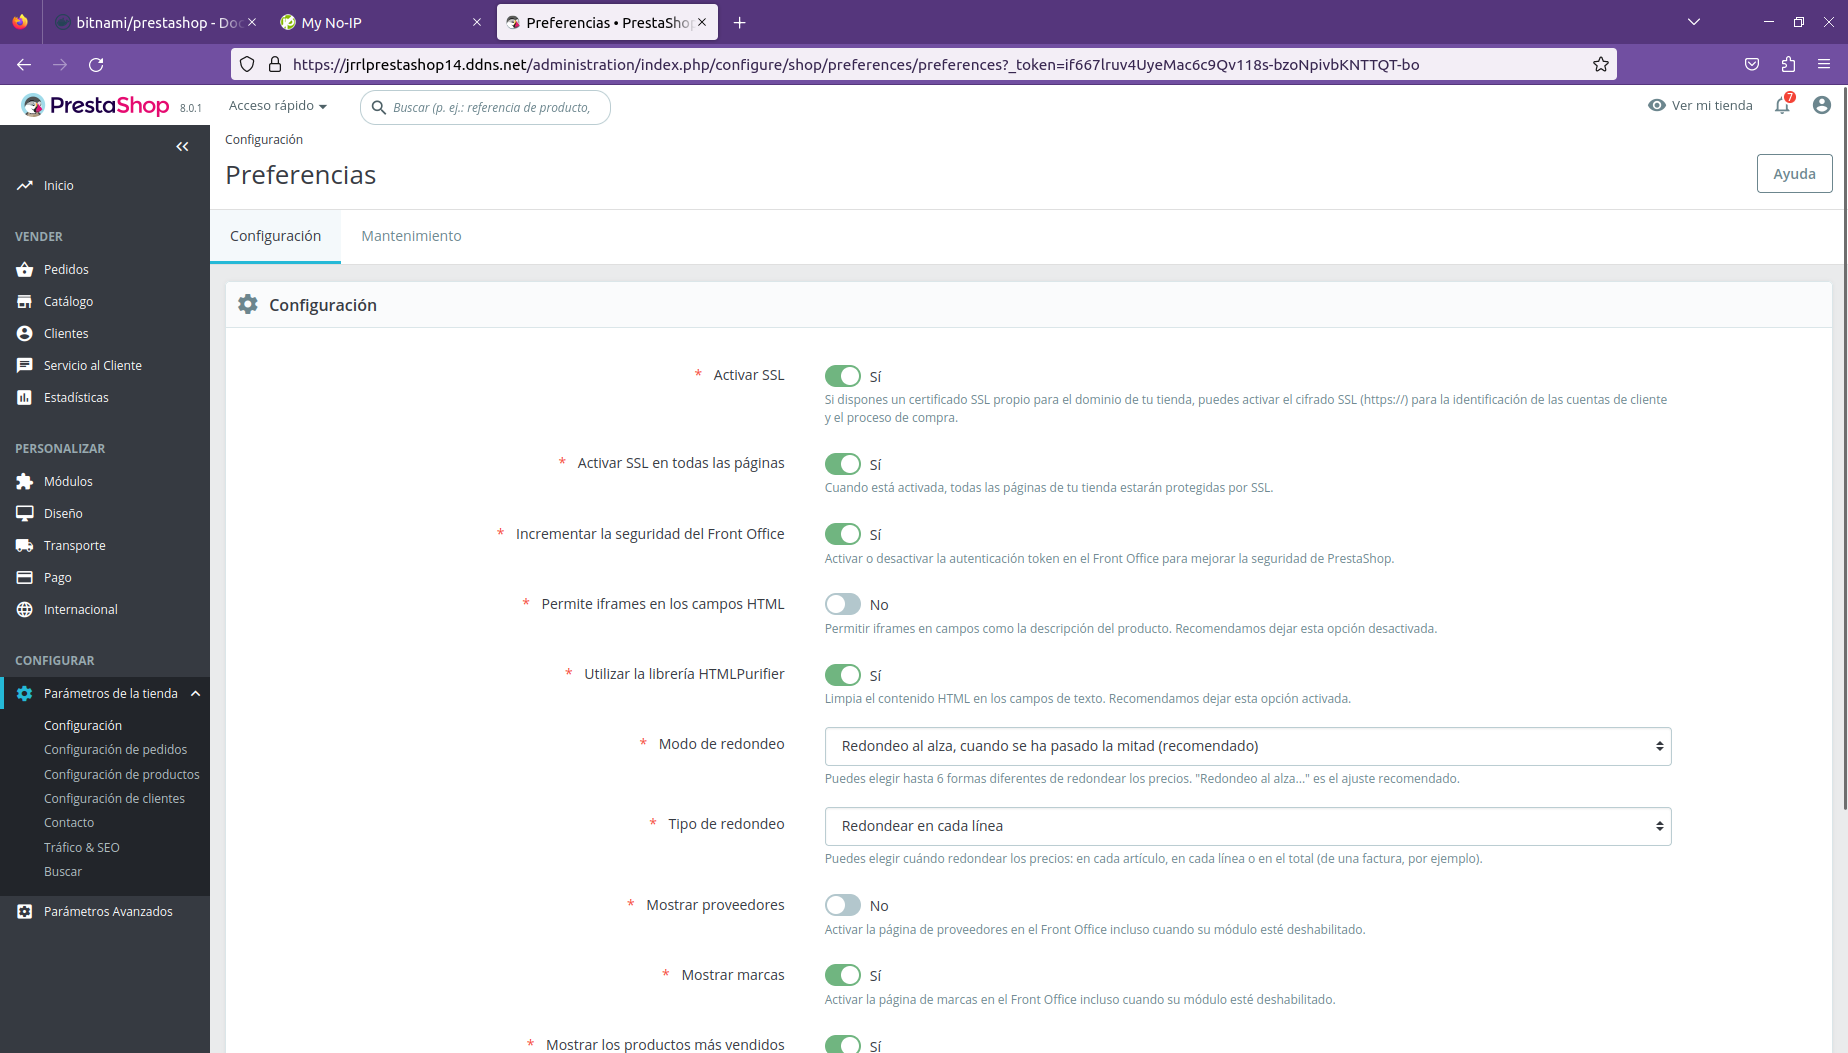Viewport: 1848px width, 1053px height.
Task: Open Tipo de redondeo dropdown
Action: 1248,826
